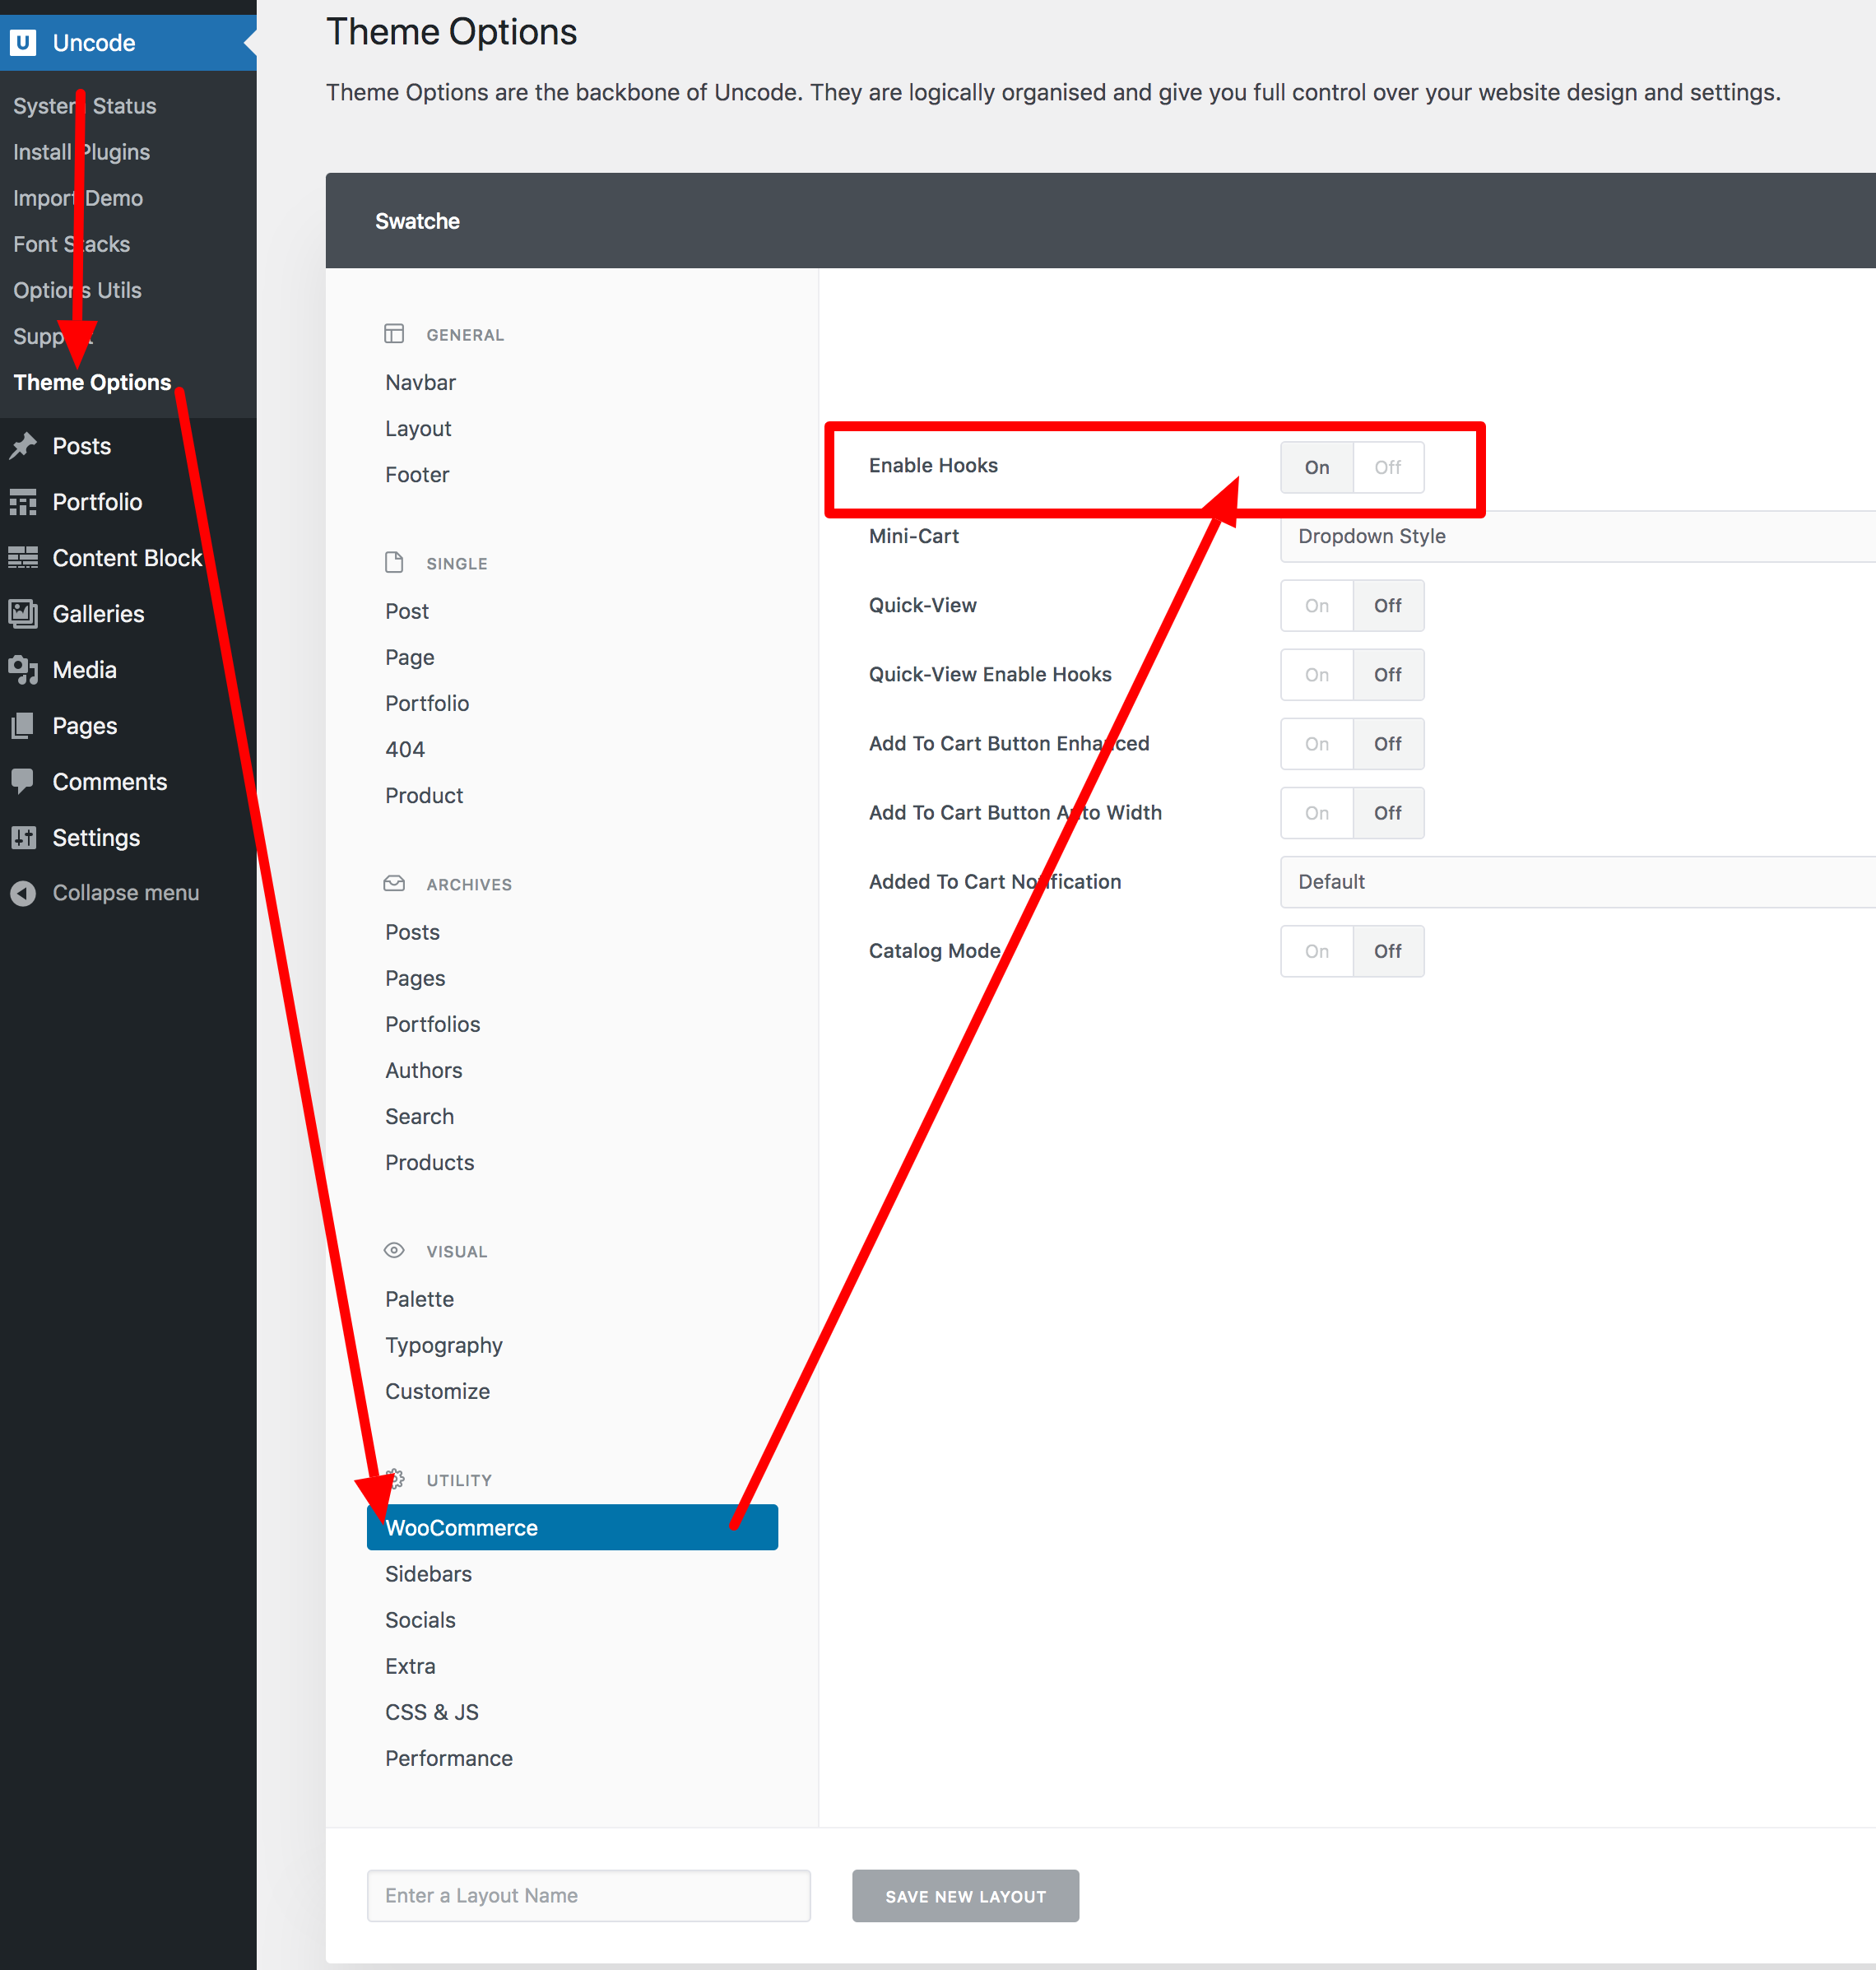This screenshot has width=1876, height=1970.
Task: Select the Portfolio grid icon
Action: [24, 502]
